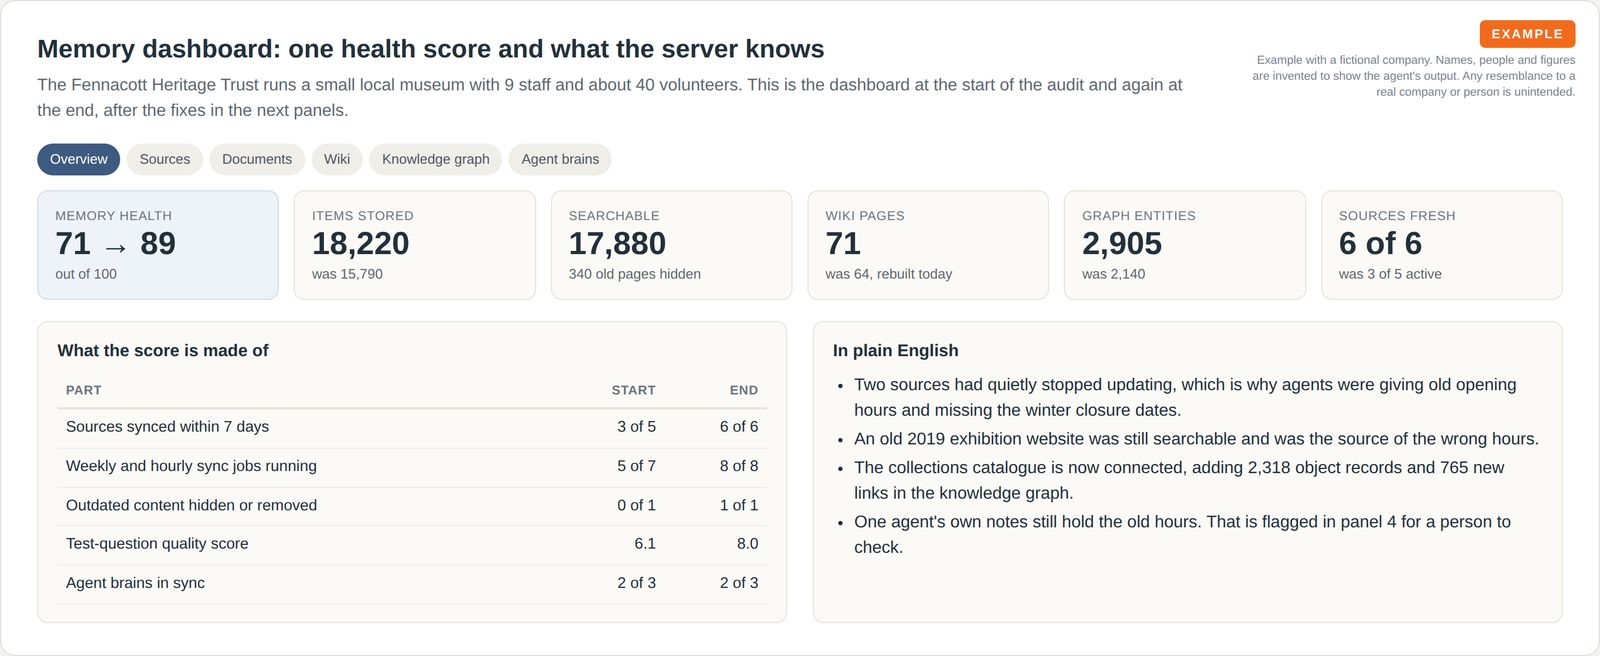Click the bullet about two sources stopped updating
Viewport: 1600px width, 656px height.
click(x=1185, y=397)
